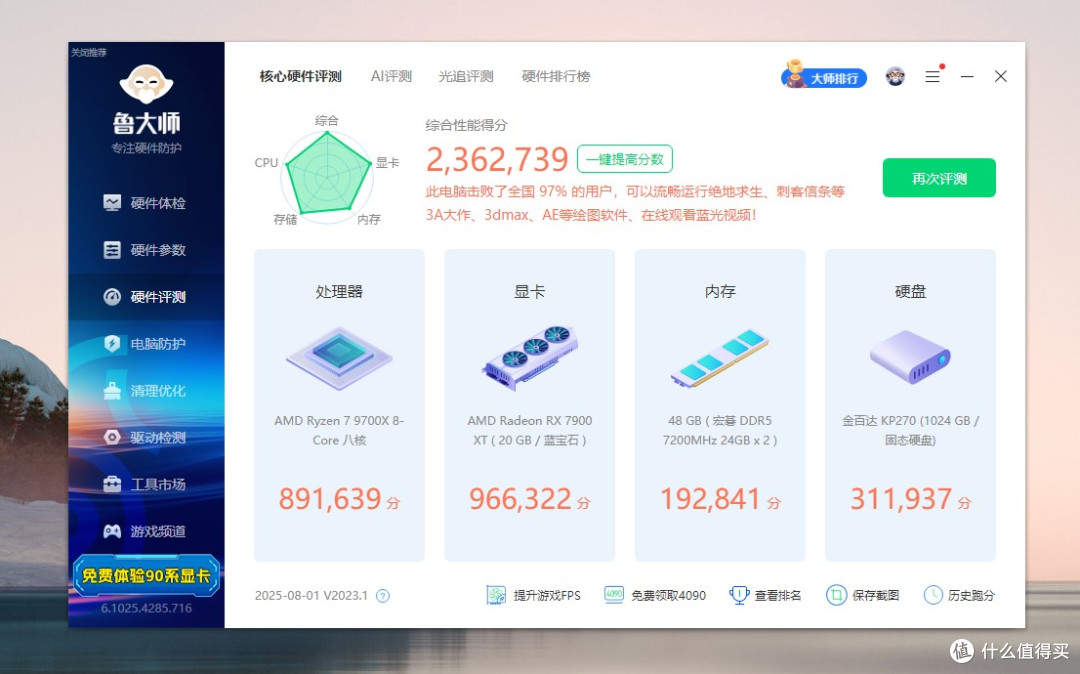
Task: Click the 免费领取4090 icon
Action: click(614, 596)
